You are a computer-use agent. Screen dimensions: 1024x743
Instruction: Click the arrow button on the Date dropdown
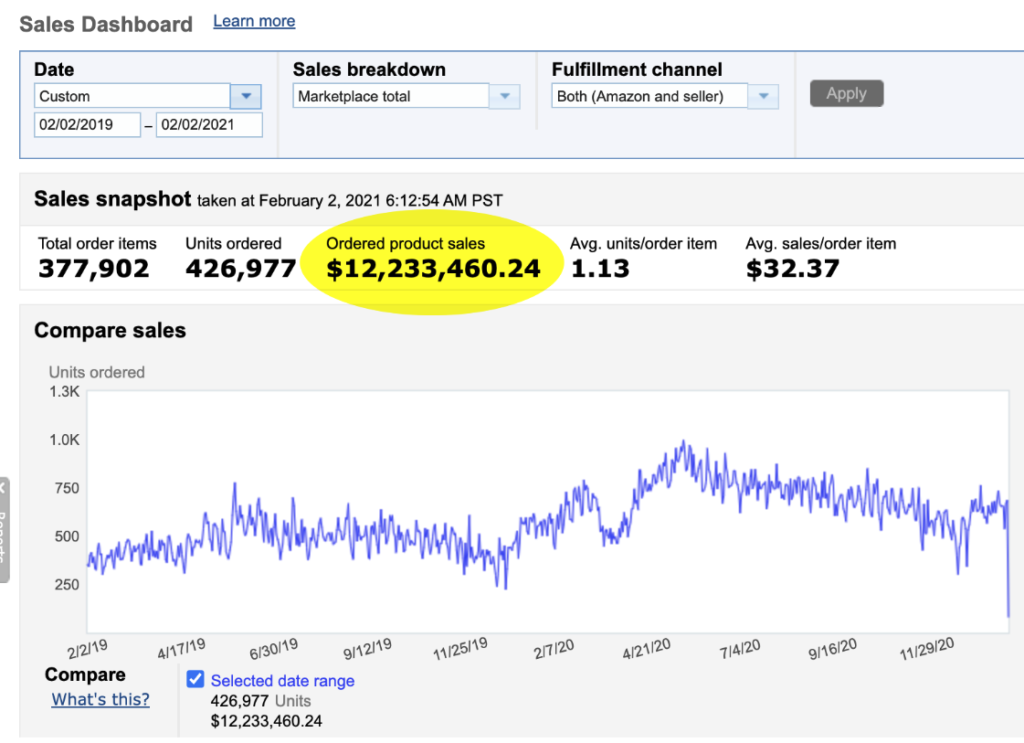click(246, 97)
